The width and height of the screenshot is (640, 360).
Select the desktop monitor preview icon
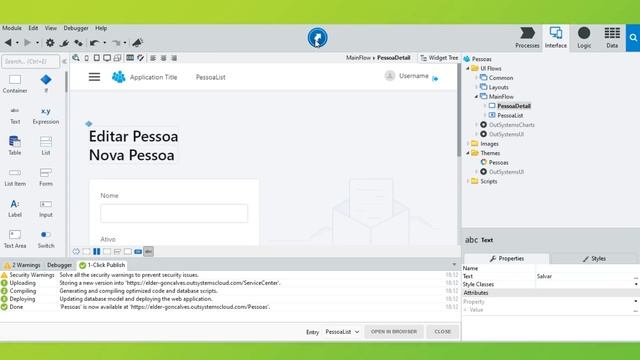point(107,58)
